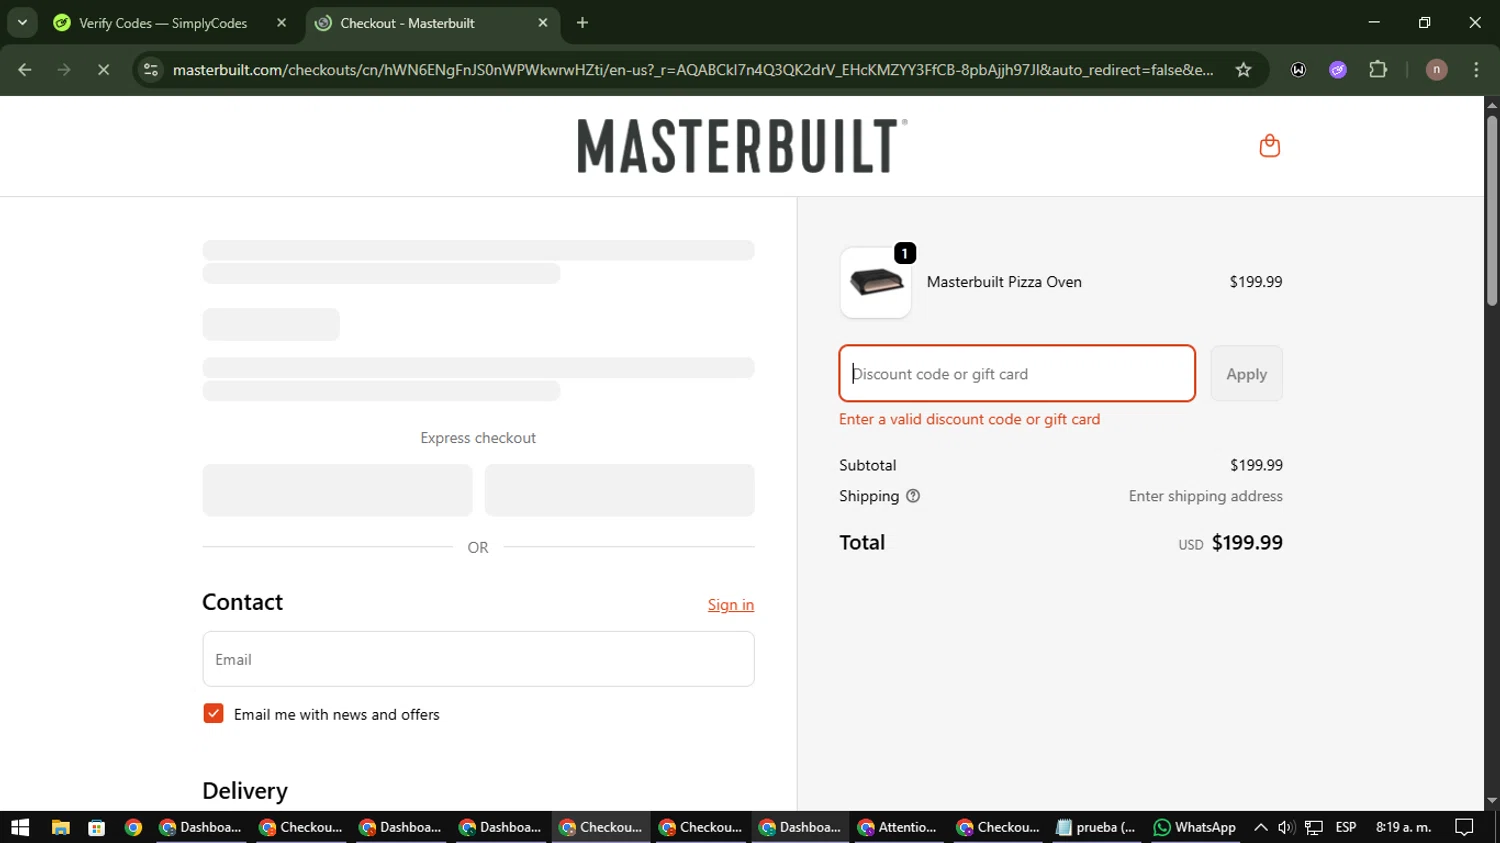
Task: Select the Checkout - Masterbuilt tab
Action: click(x=433, y=22)
